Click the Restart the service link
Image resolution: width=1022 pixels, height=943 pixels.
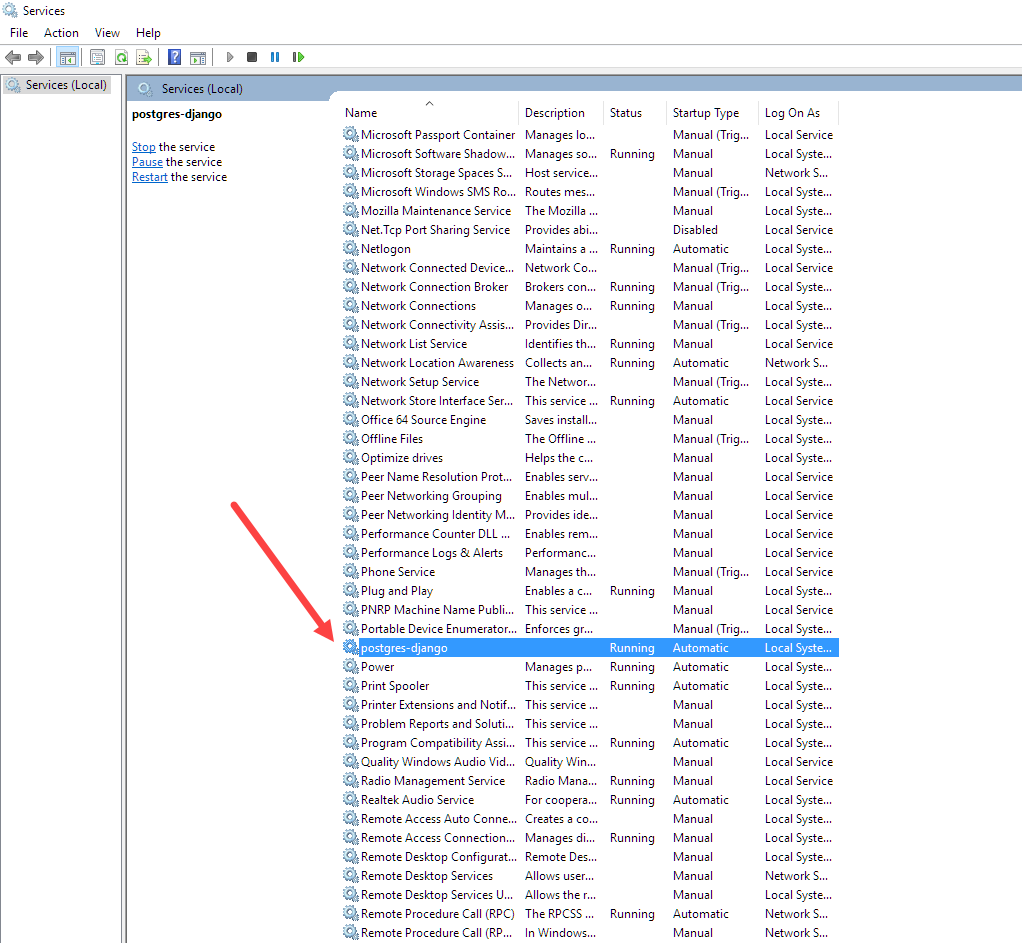(149, 177)
